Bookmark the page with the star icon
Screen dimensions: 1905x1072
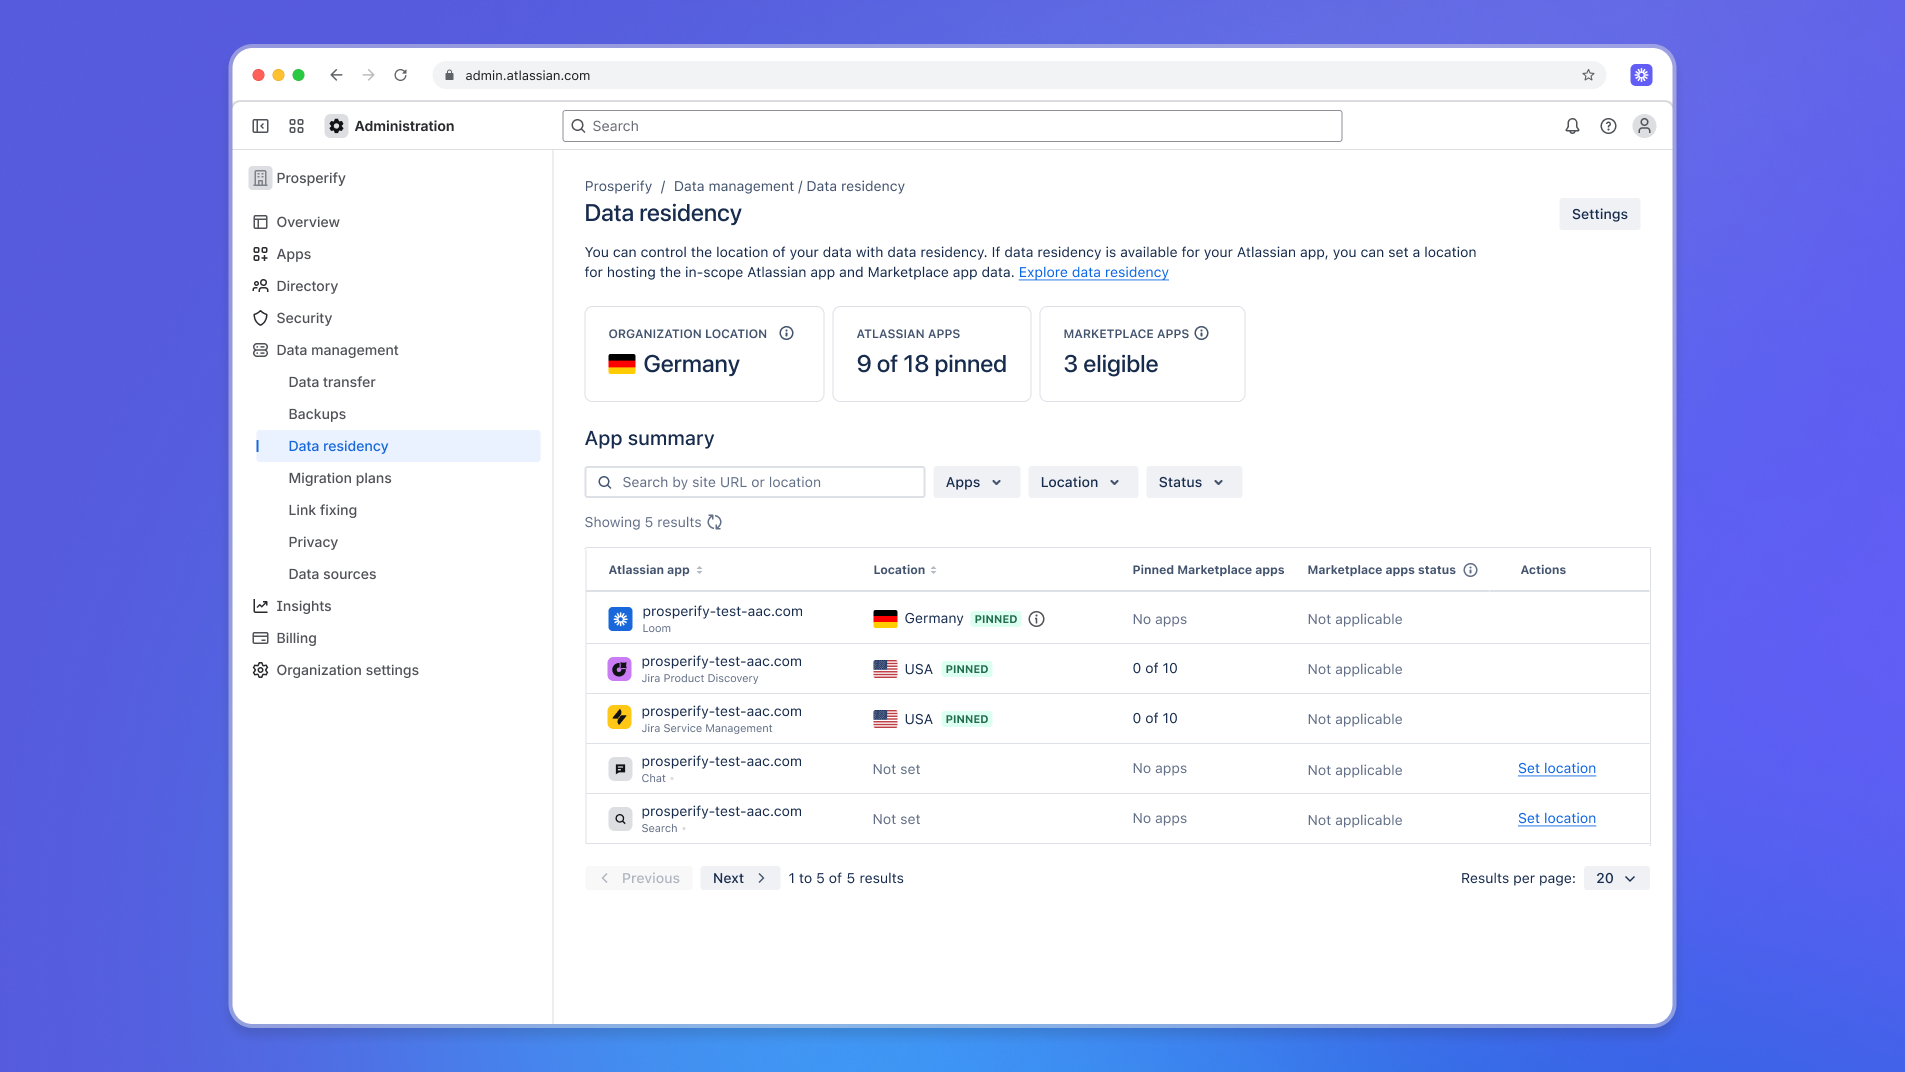1588,75
